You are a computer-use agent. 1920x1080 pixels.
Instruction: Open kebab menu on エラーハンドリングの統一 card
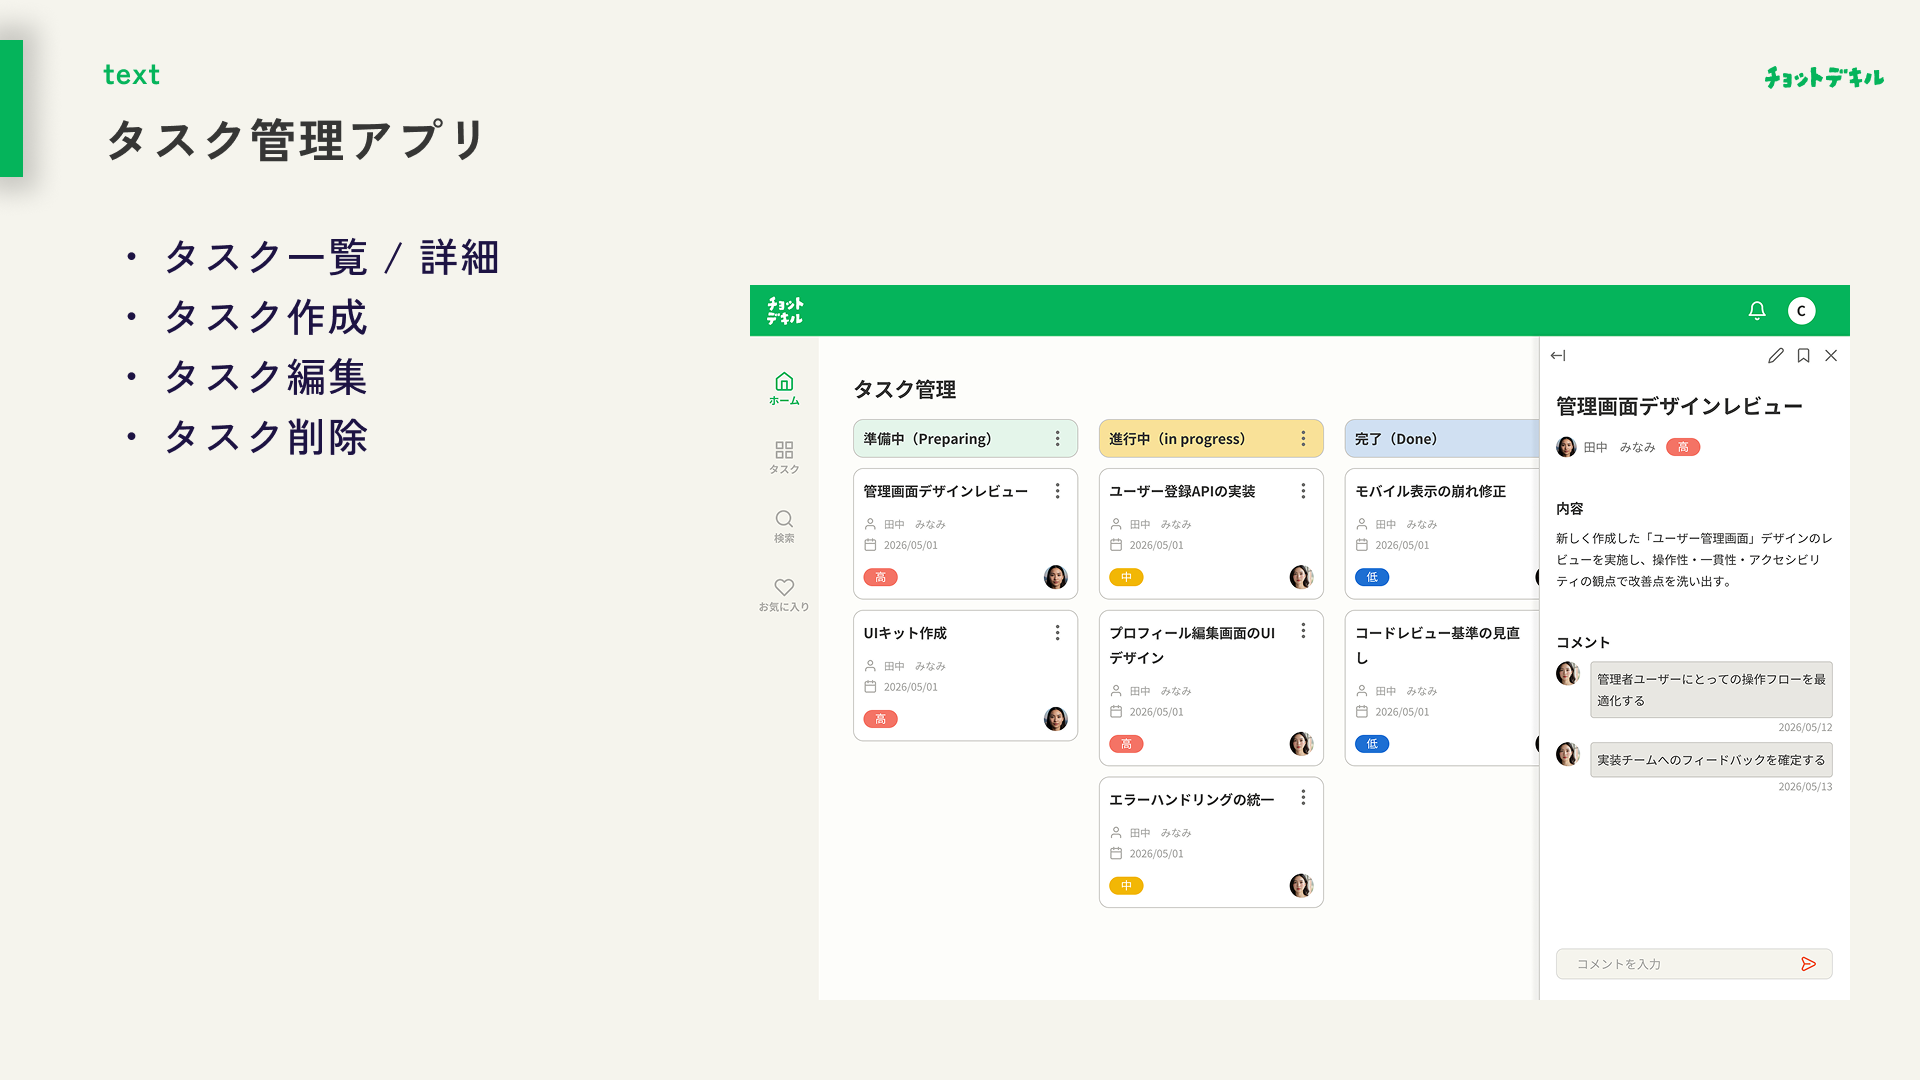click(1303, 797)
